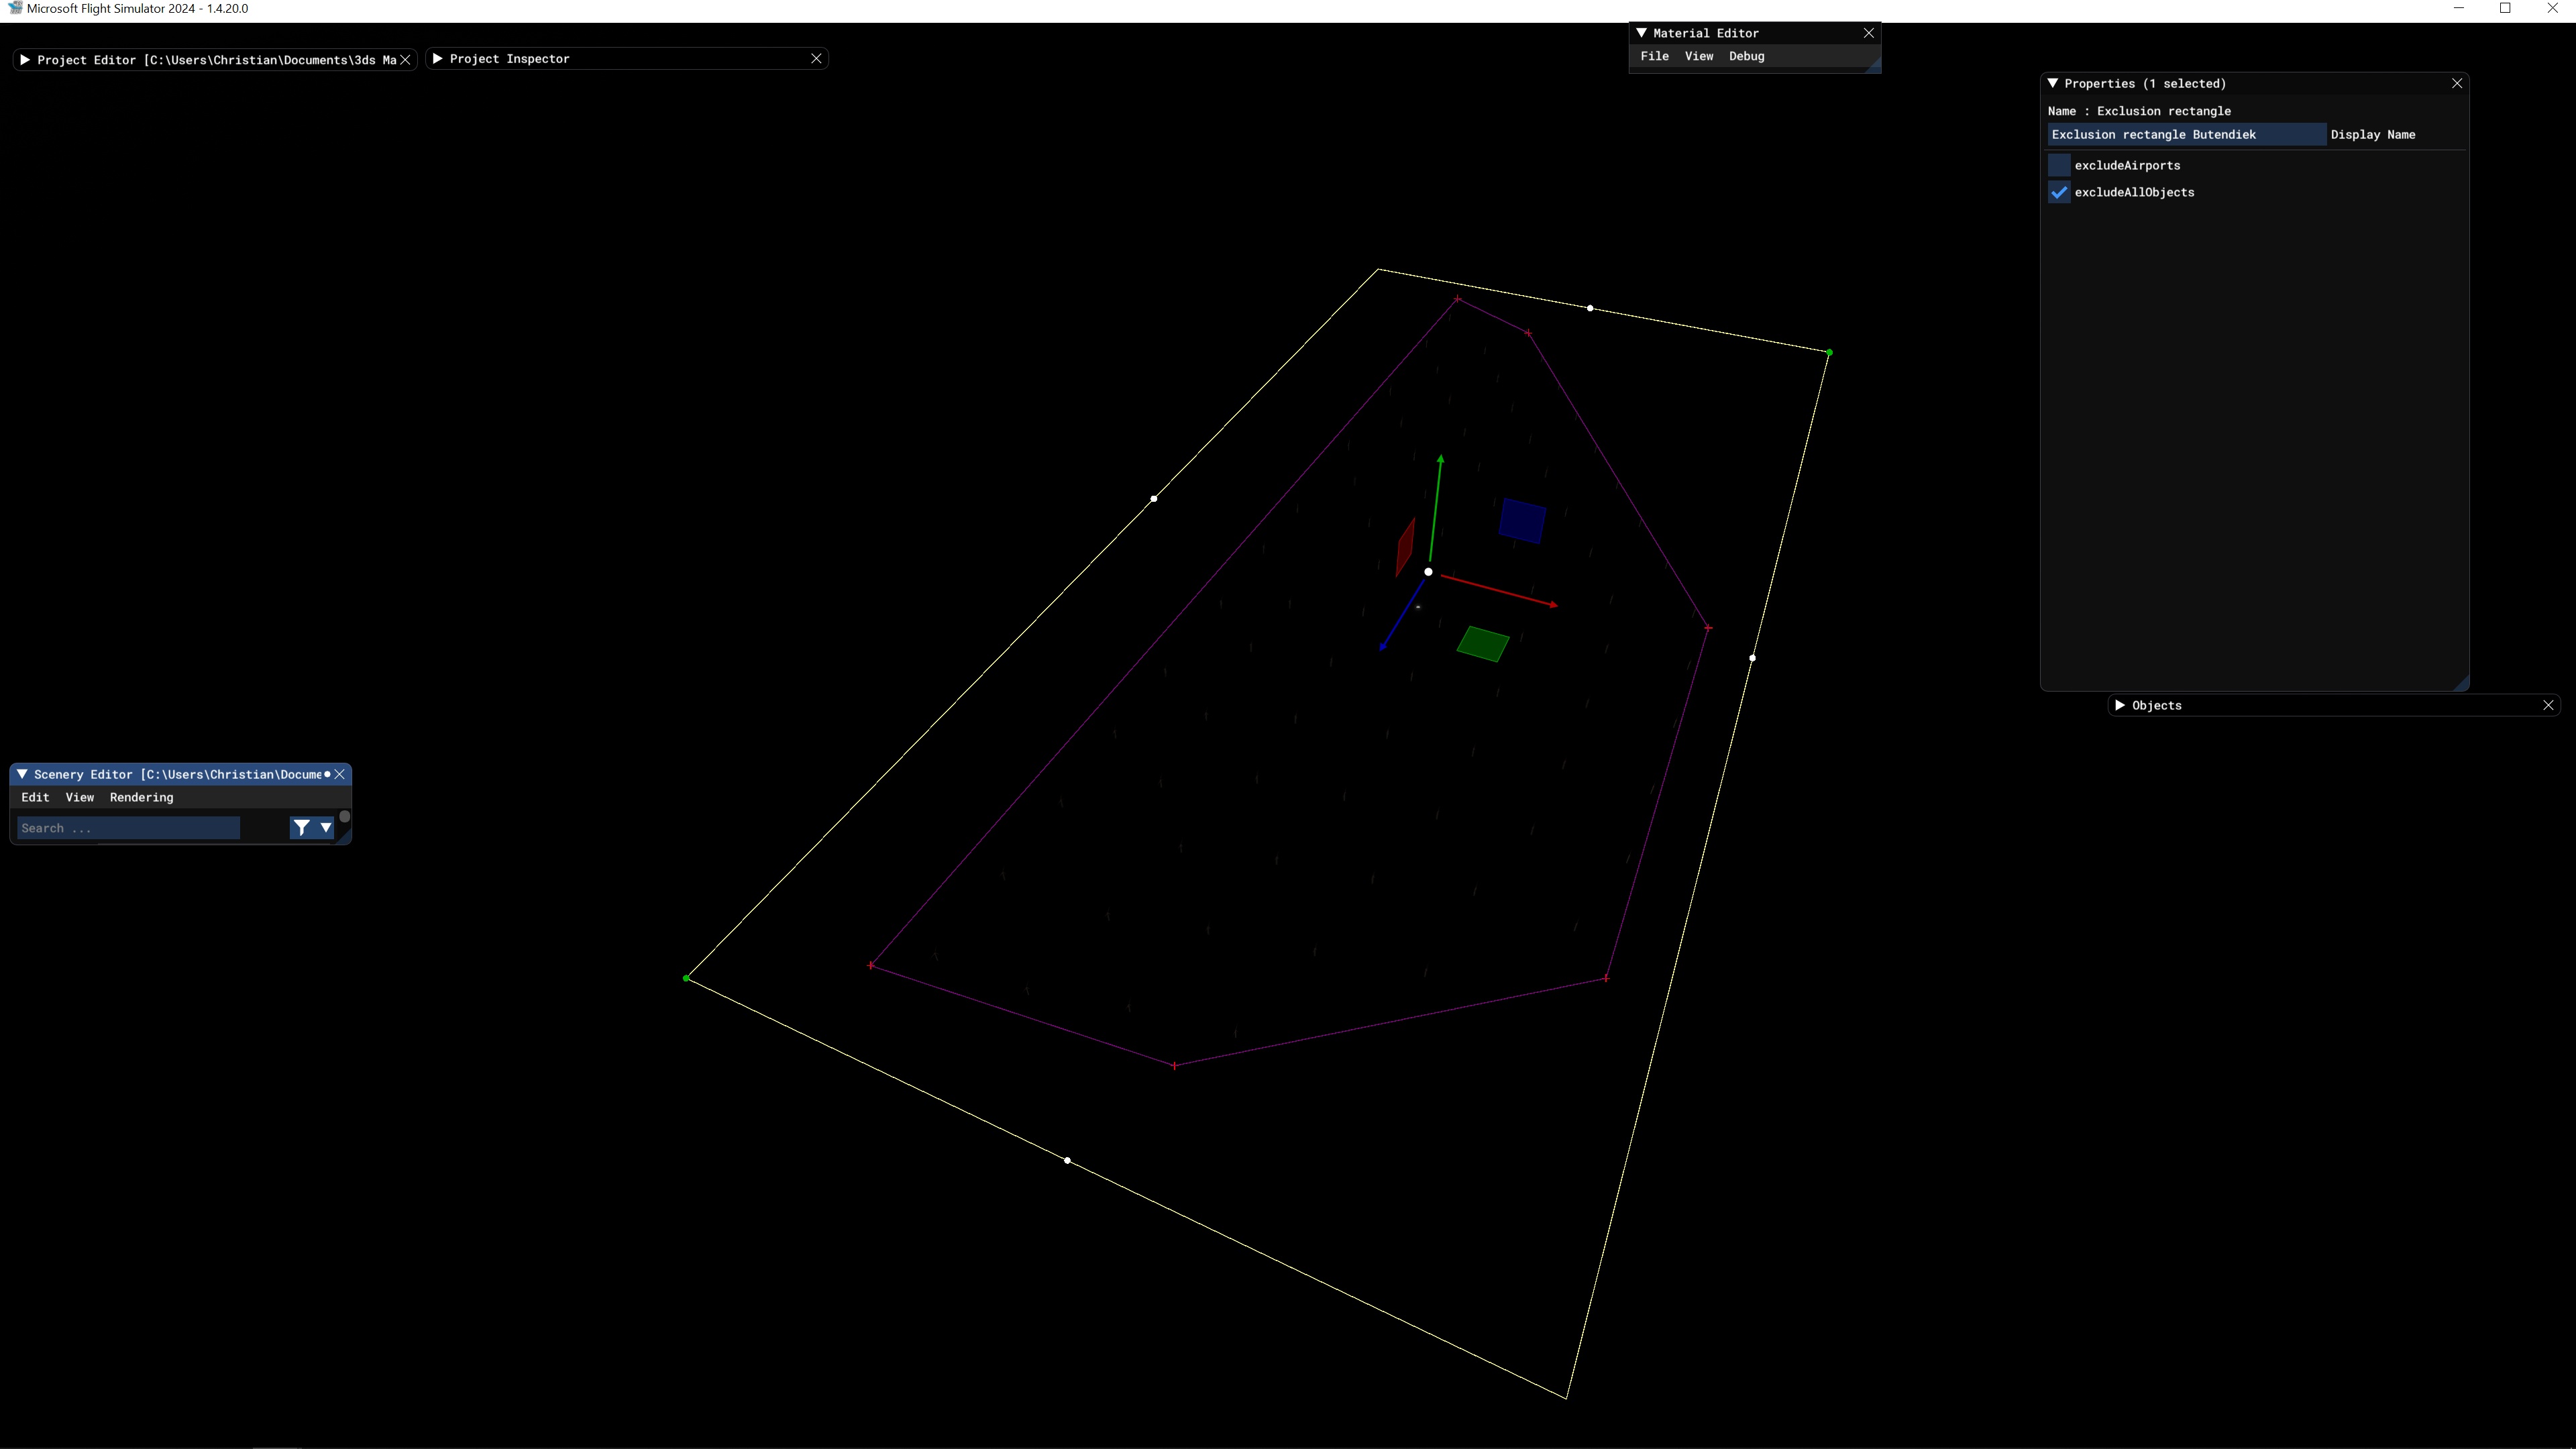Screen dimensions: 2576x1449
Task: Expand the Project Inspector panel
Action: pyautogui.click(x=438, y=59)
